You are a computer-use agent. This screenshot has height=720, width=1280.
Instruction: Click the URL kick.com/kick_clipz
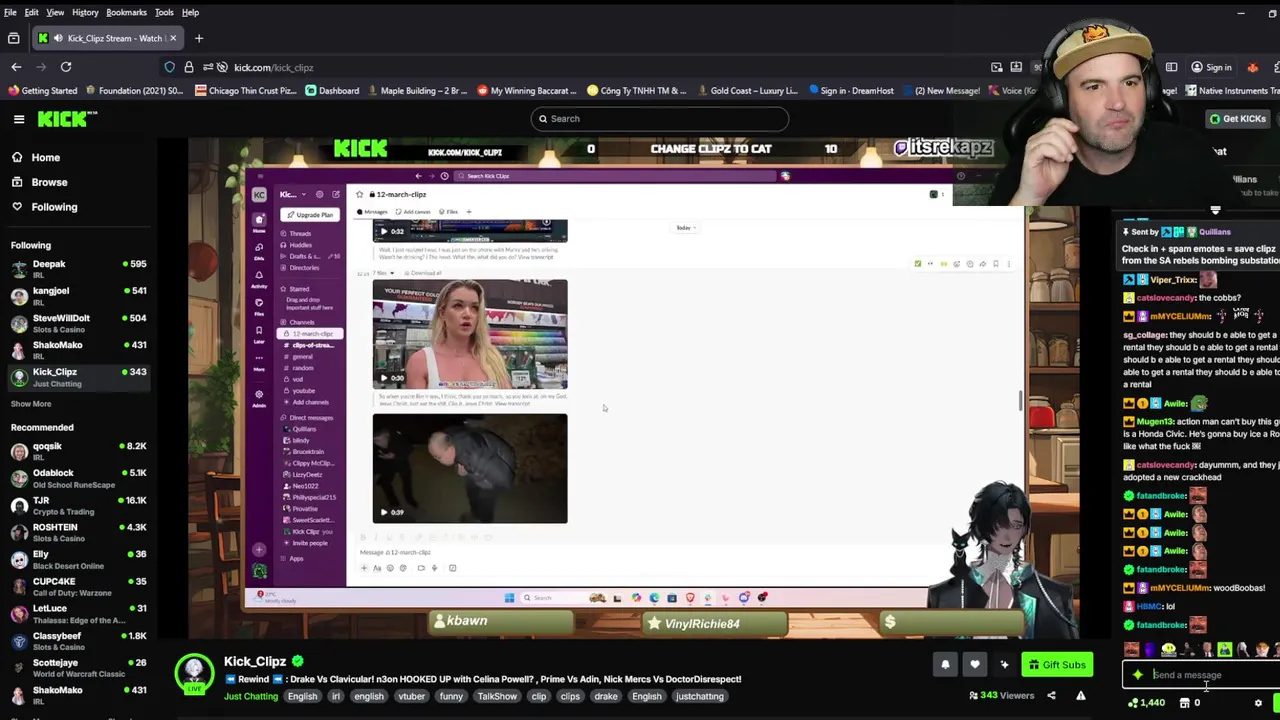[273, 67]
